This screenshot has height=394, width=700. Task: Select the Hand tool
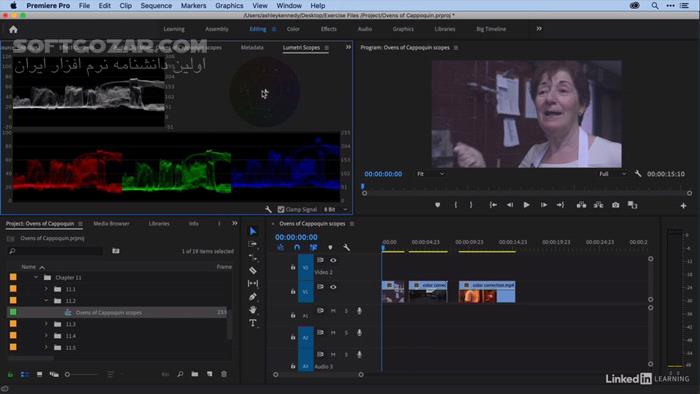click(253, 309)
